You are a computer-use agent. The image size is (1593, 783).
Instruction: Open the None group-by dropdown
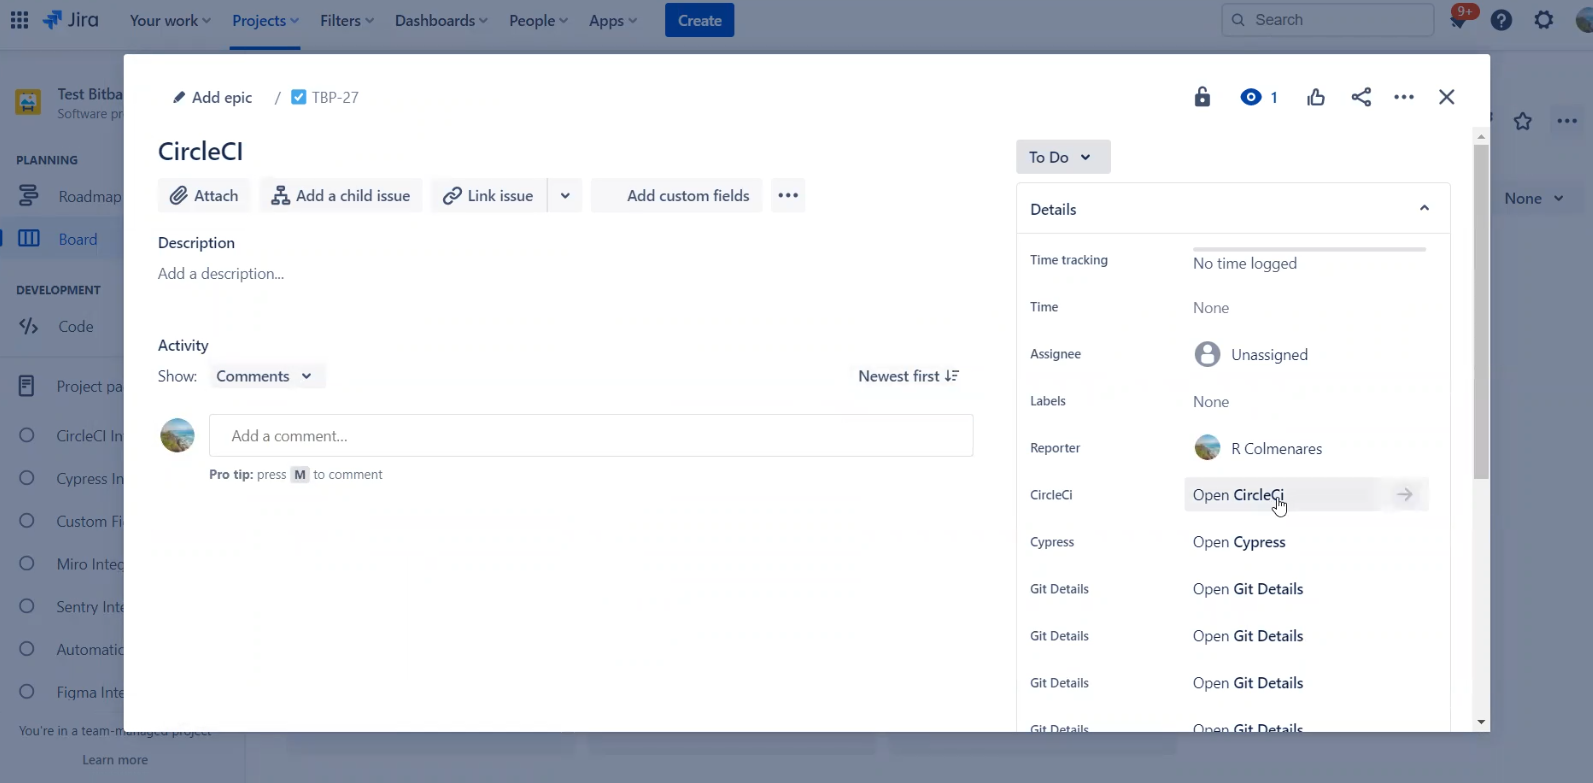(1534, 198)
